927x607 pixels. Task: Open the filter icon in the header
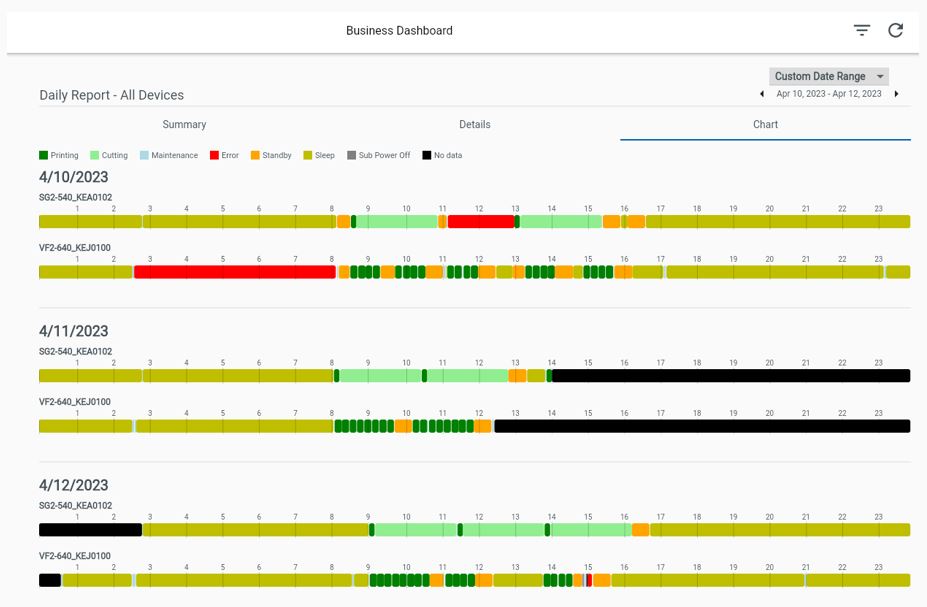862,30
